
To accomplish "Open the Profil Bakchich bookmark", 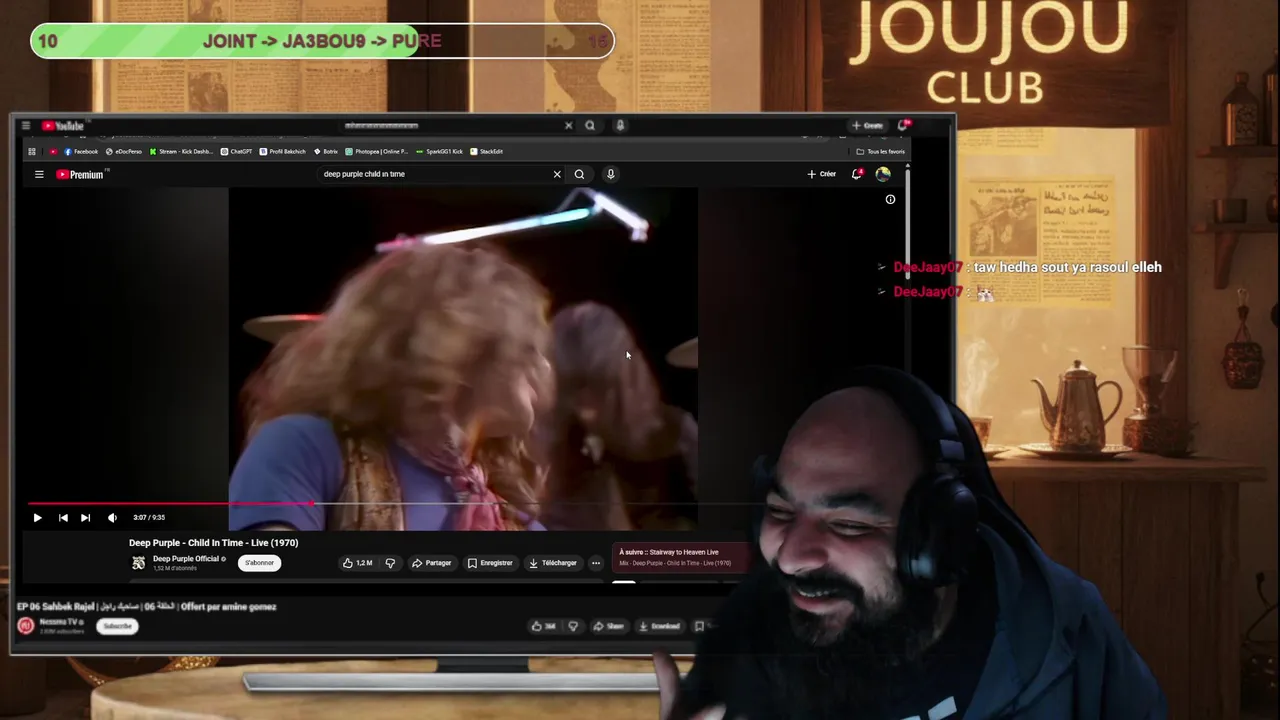I will coord(283,152).
